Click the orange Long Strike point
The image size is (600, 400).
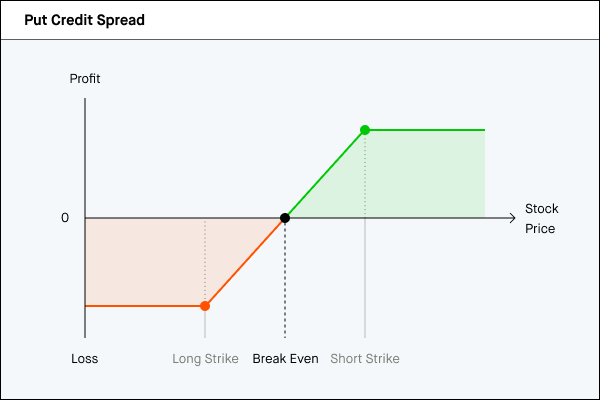[205, 306]
